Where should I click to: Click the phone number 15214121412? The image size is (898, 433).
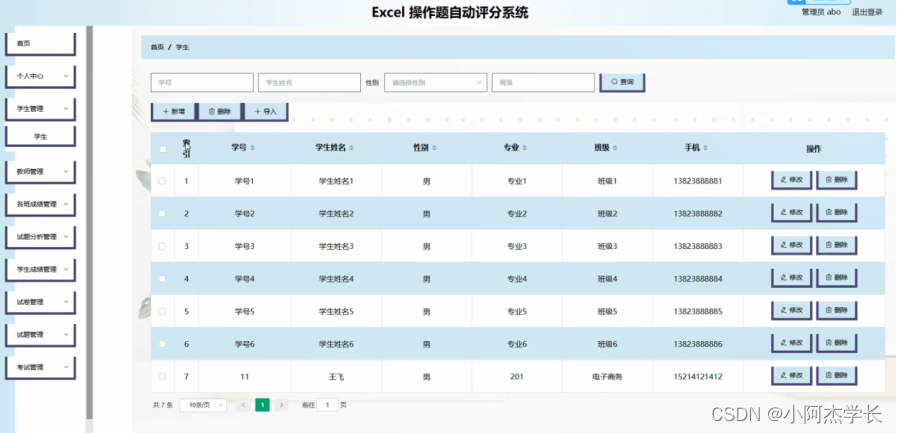click(x=698, y=377)
